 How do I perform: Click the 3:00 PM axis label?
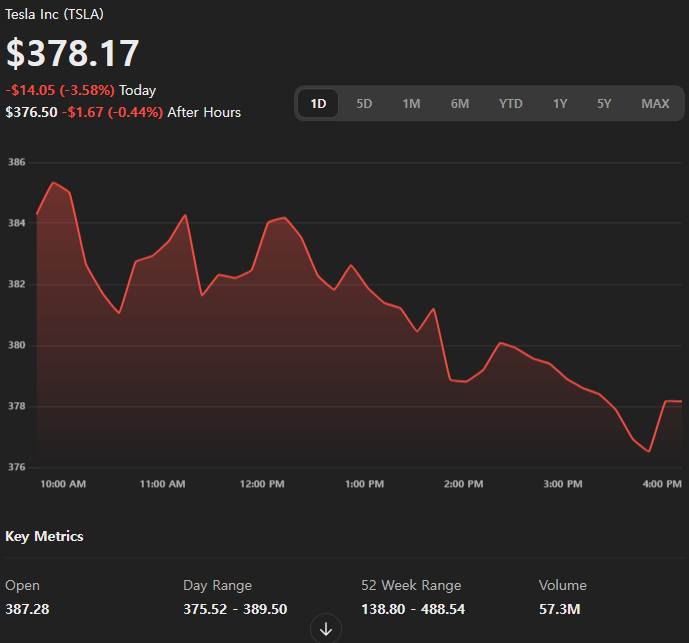point(563,484)
